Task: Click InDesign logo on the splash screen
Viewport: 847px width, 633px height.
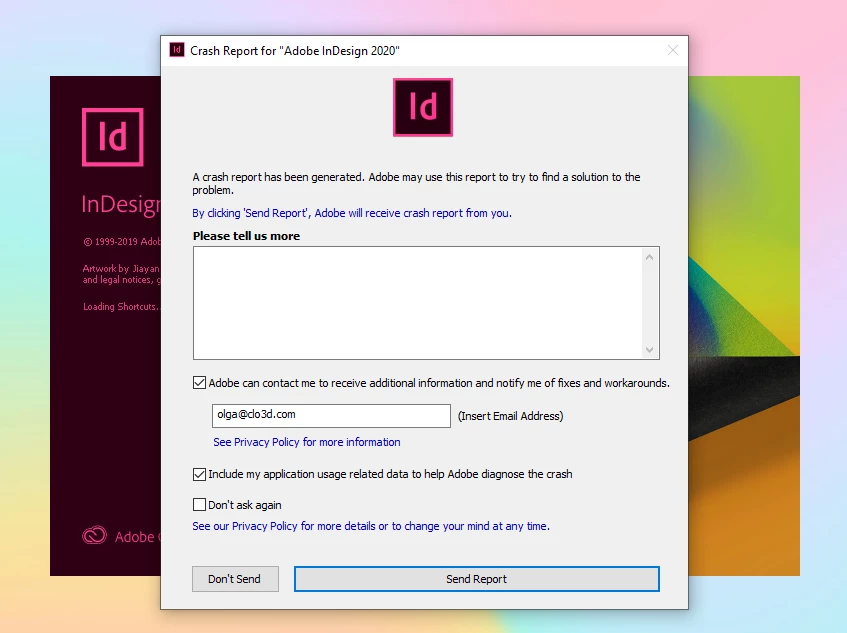Action: [x=113, y=137]
